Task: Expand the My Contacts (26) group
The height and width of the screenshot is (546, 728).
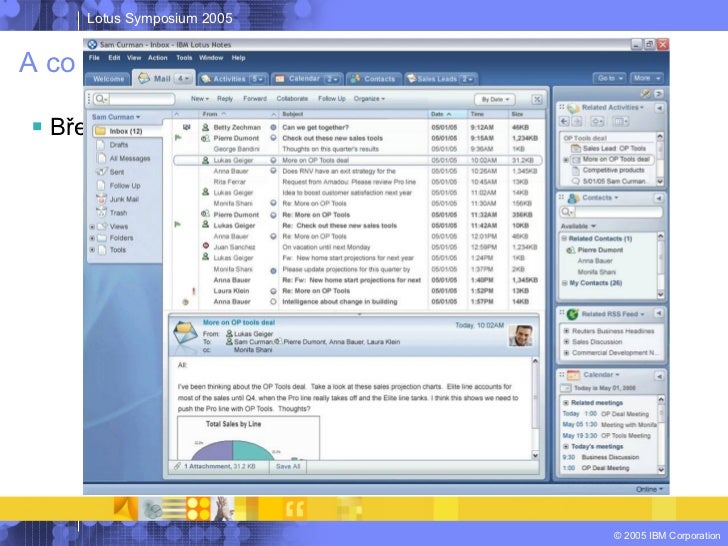Action: (564, 283)
